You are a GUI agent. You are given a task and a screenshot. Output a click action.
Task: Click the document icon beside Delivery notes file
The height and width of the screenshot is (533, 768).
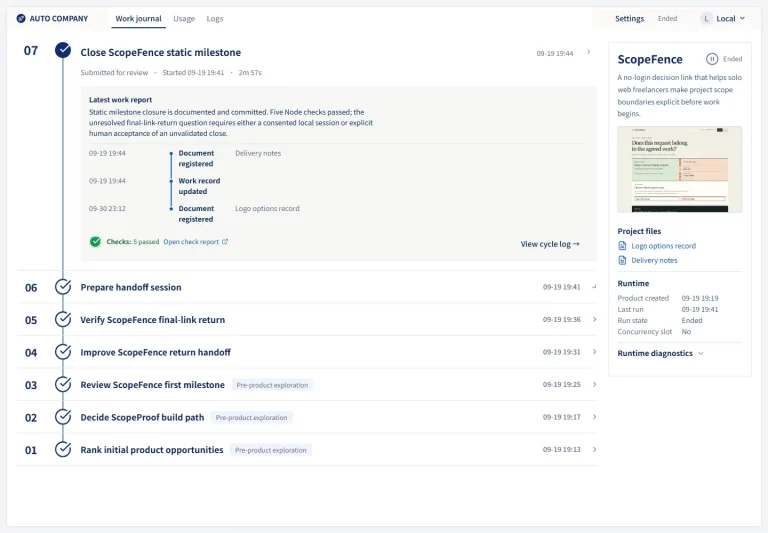tap(622, 260)
